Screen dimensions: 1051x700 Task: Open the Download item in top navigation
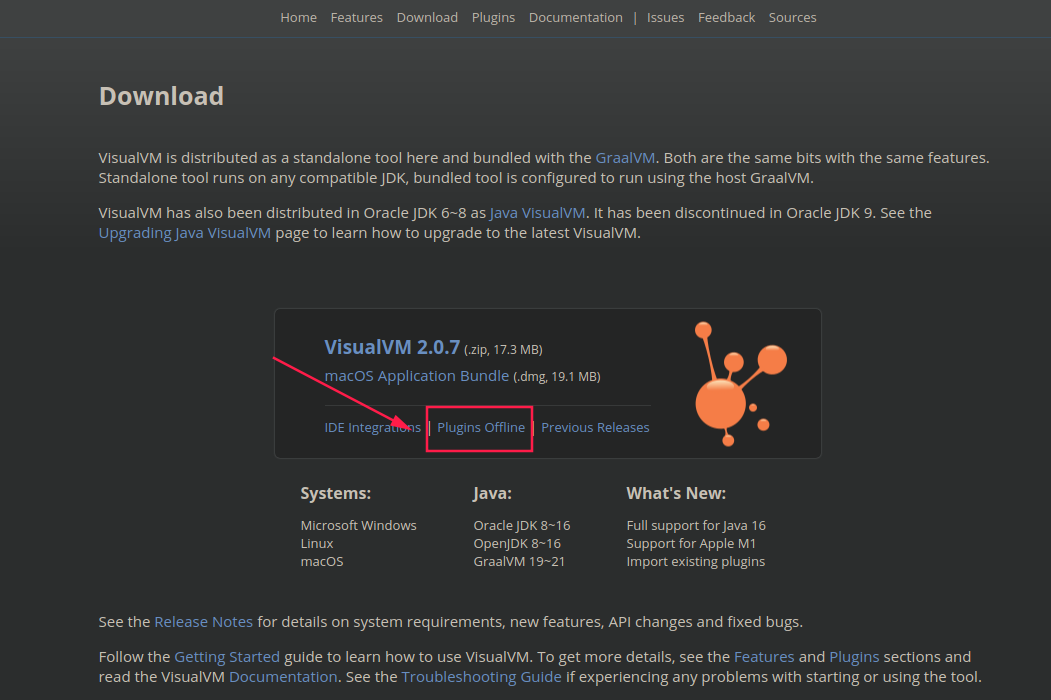pyautogui.click(x=427, y=17)
